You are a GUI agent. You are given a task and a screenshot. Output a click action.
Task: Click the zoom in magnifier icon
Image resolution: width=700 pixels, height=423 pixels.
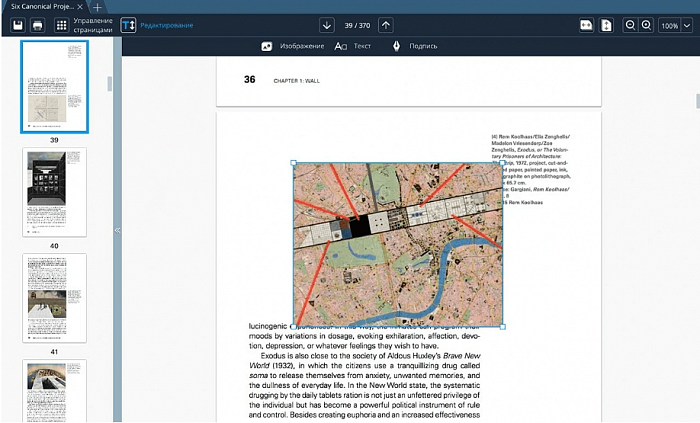(647, 25)
